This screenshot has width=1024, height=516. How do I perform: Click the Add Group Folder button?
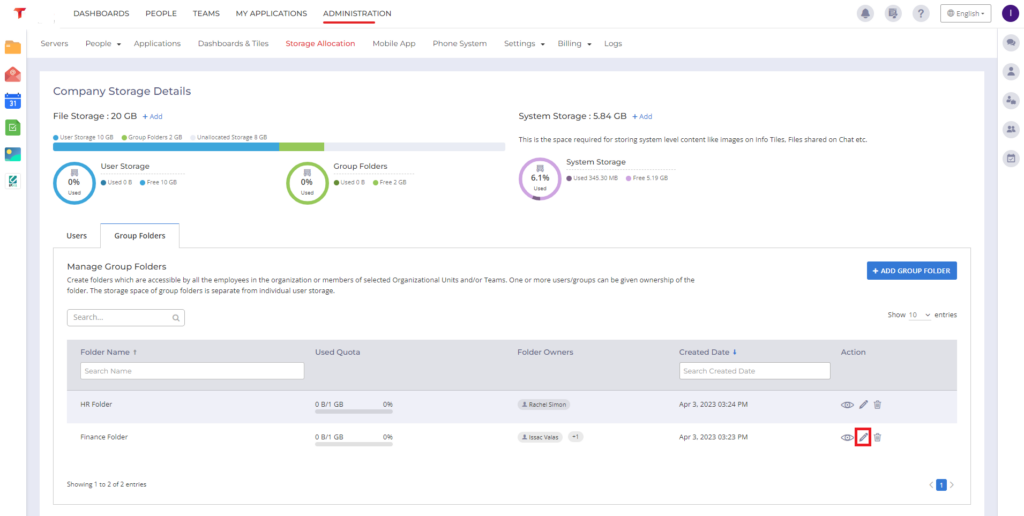click(911, 270)
